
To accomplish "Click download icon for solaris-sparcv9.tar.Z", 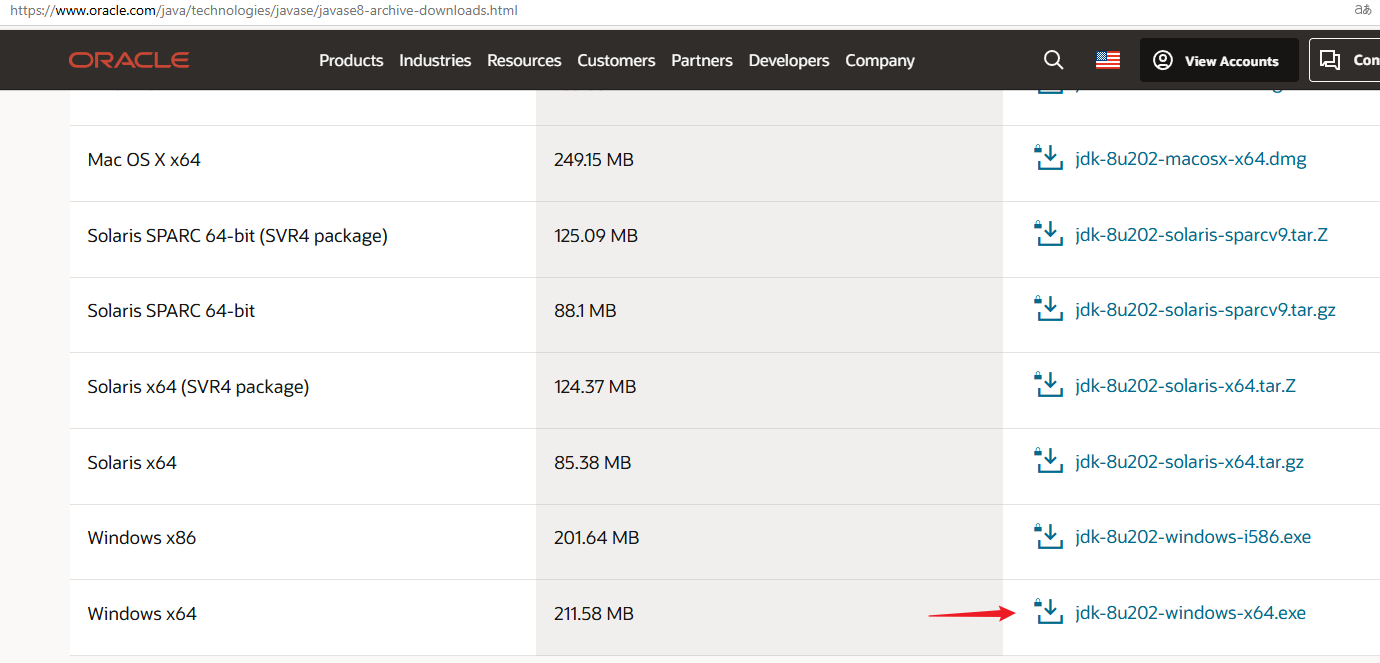I will click(1048, 235).
